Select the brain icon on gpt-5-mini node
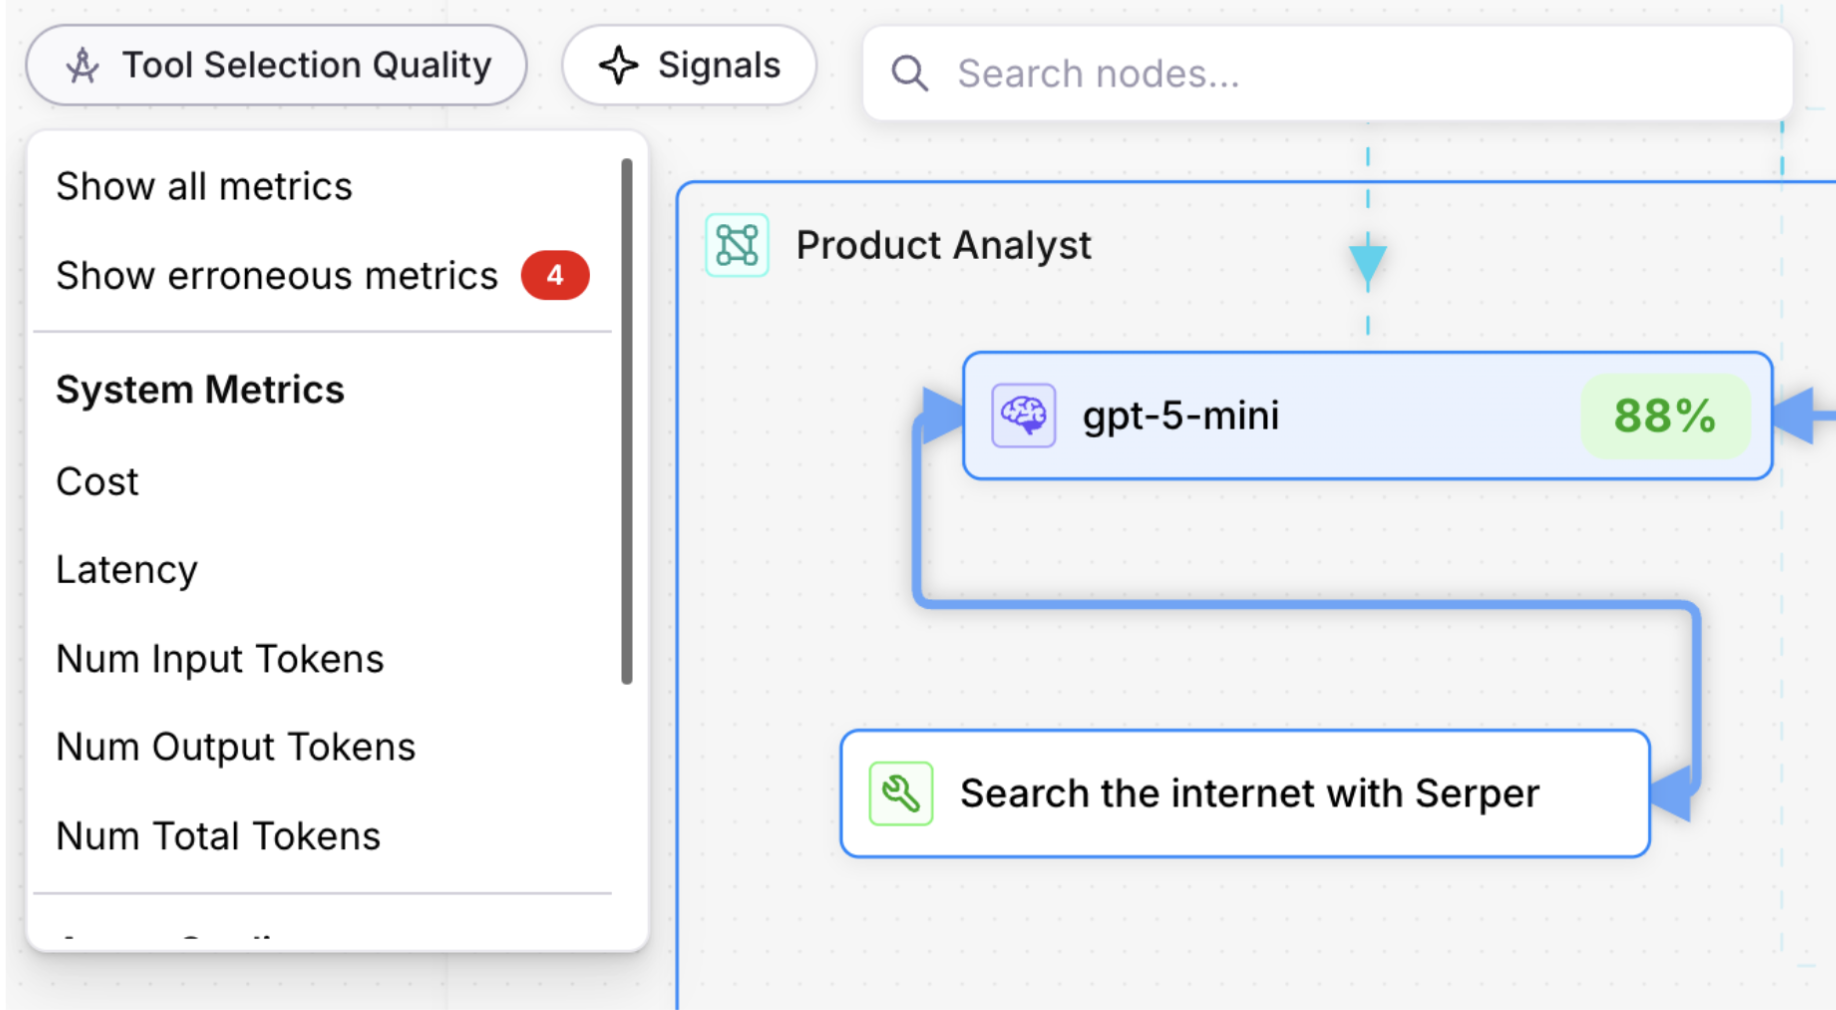Image resolution: width=1836 pixels, height=1010 pixels. click(x=1021, y=416)
